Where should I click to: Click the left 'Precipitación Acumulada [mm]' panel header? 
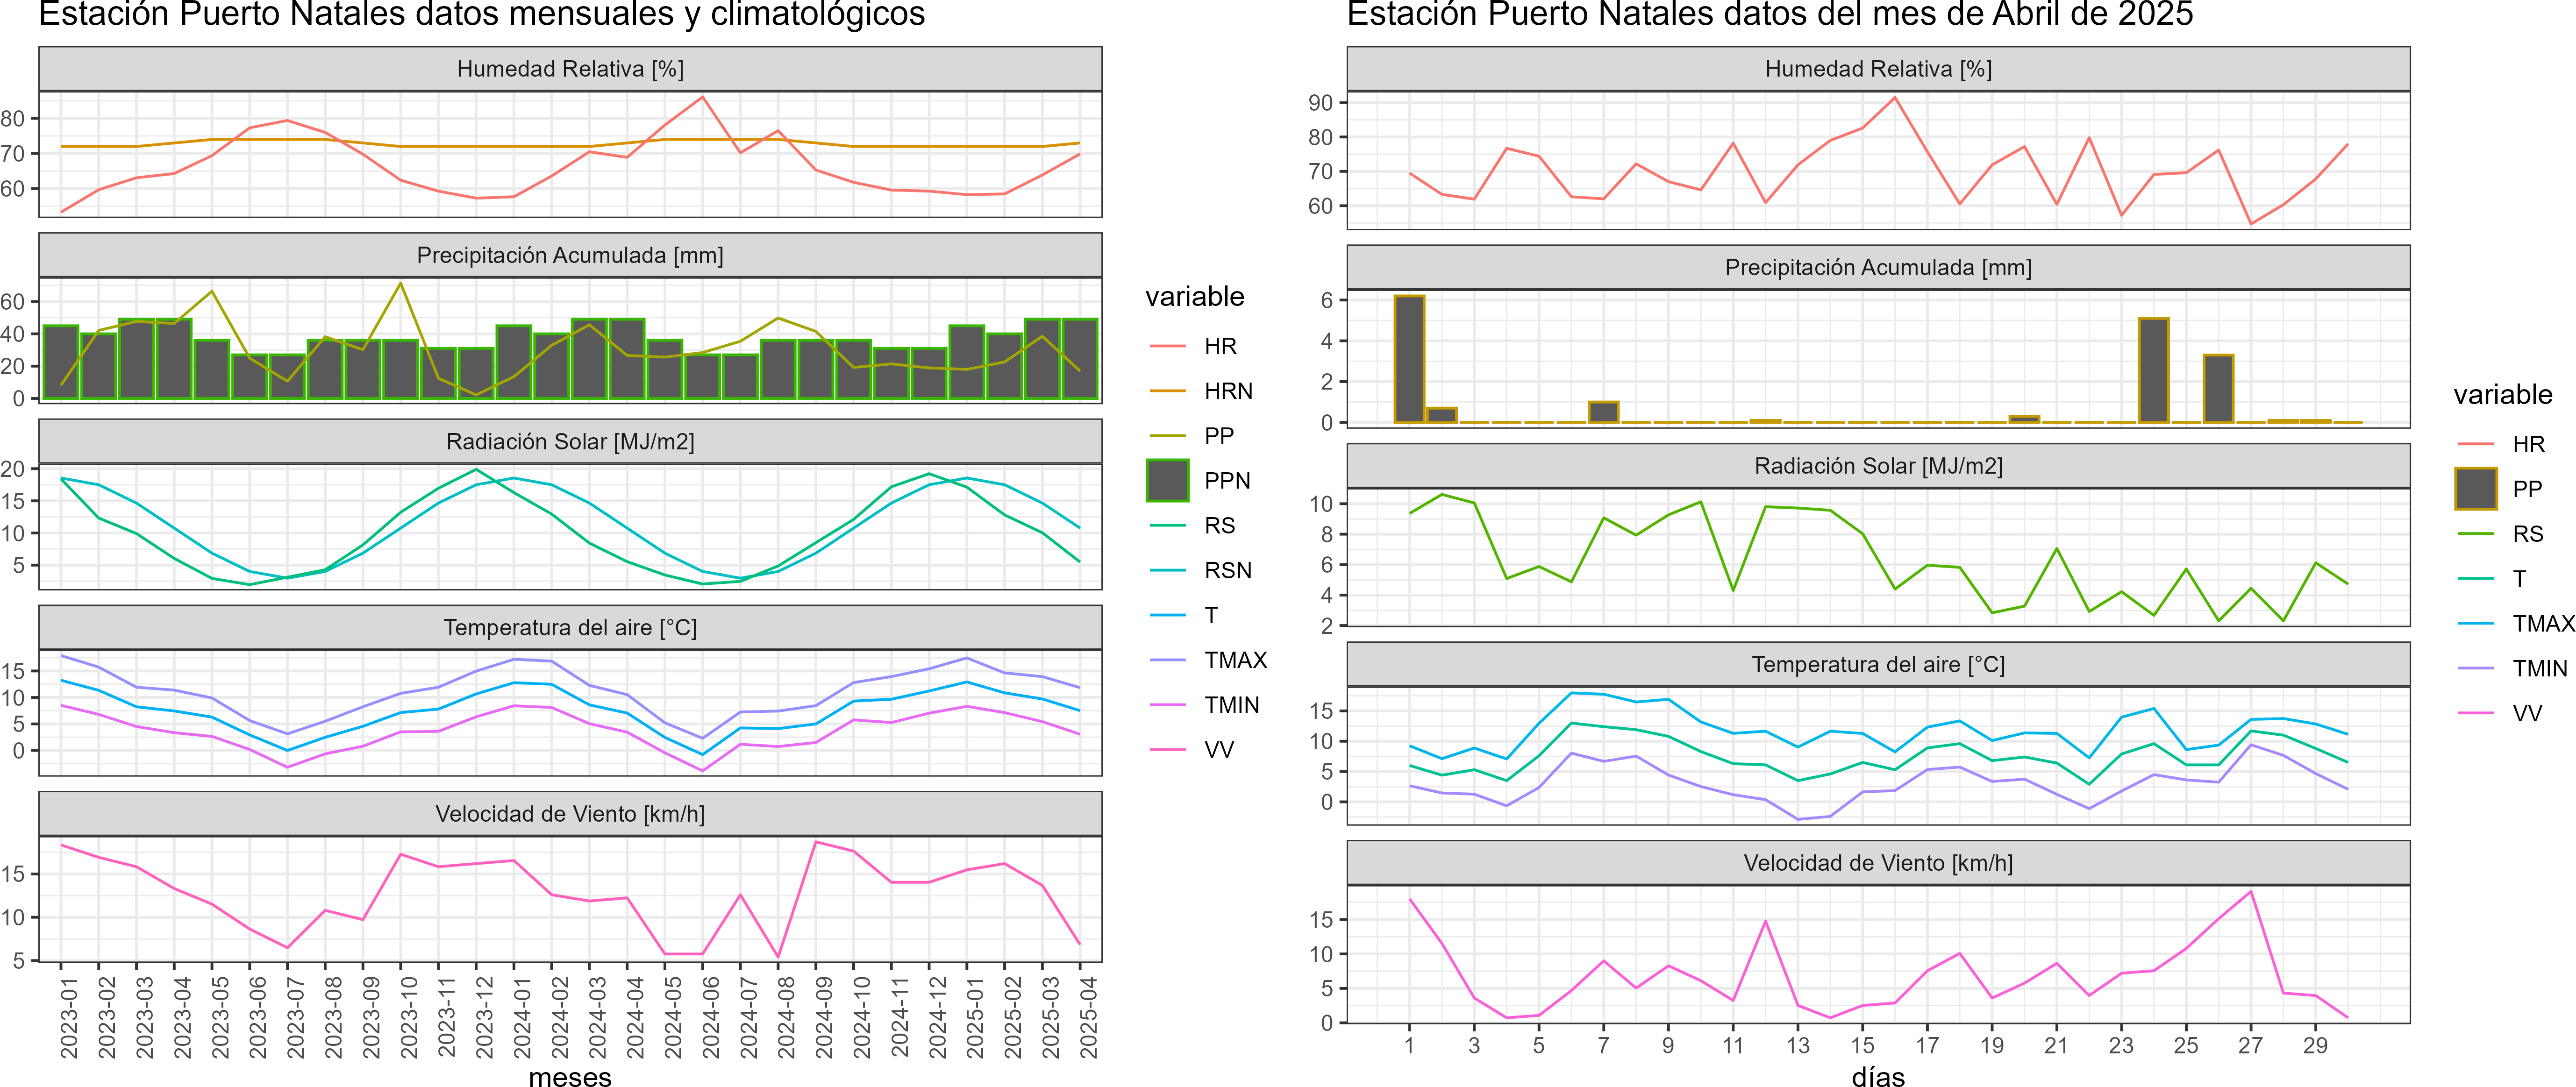coord(570,255)
